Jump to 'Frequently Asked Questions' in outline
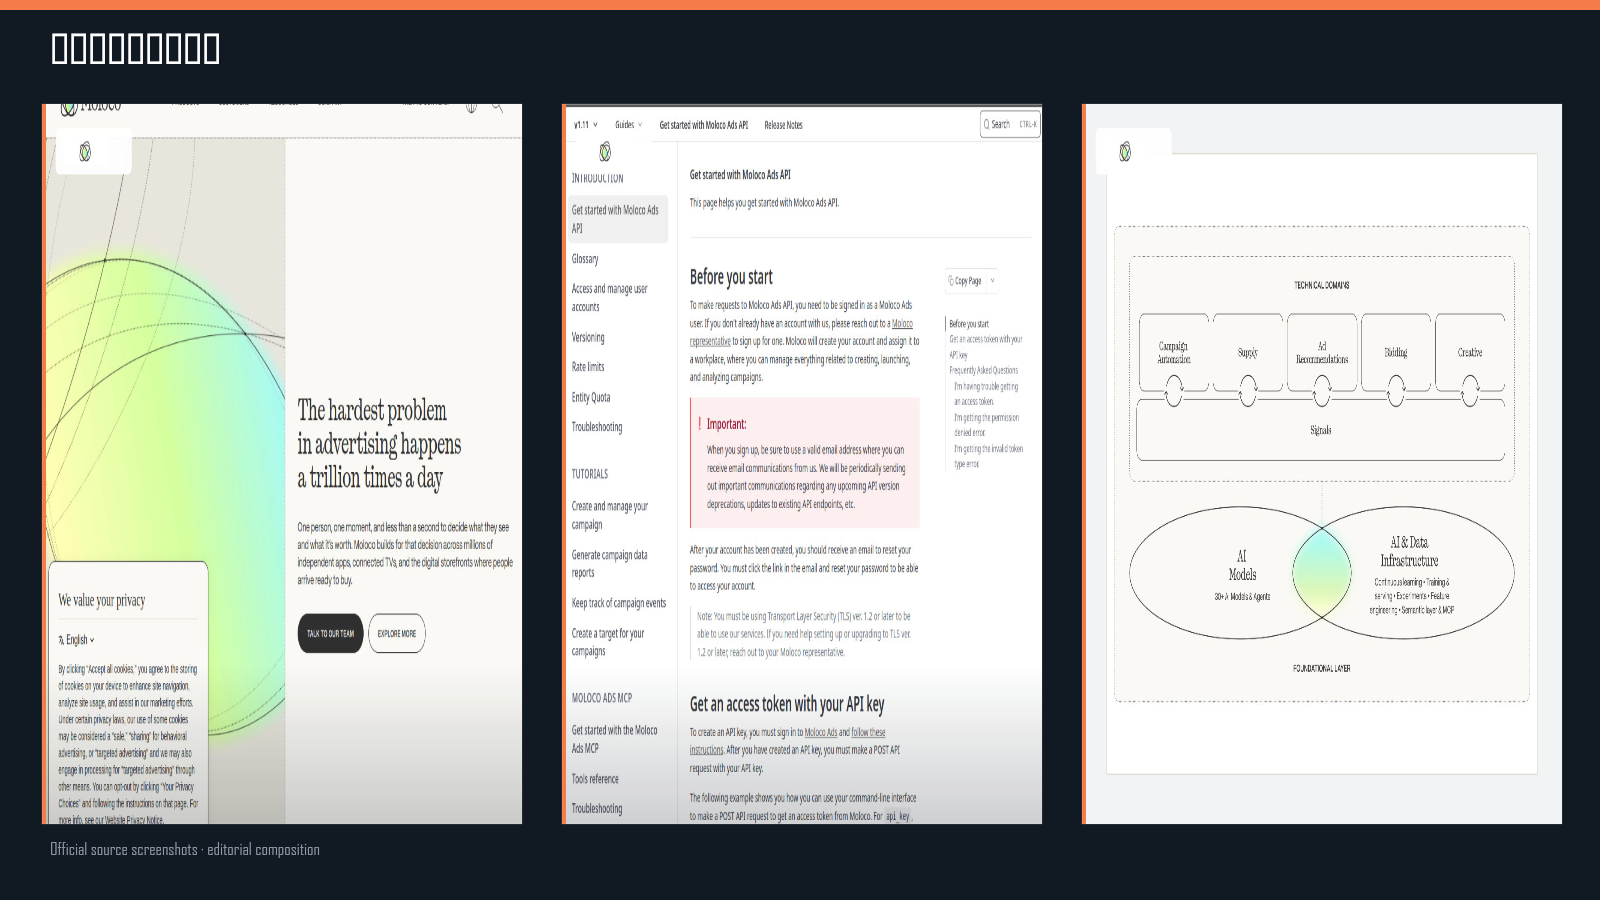Viewport: 1600px width, 900px height. click(984, 370)
